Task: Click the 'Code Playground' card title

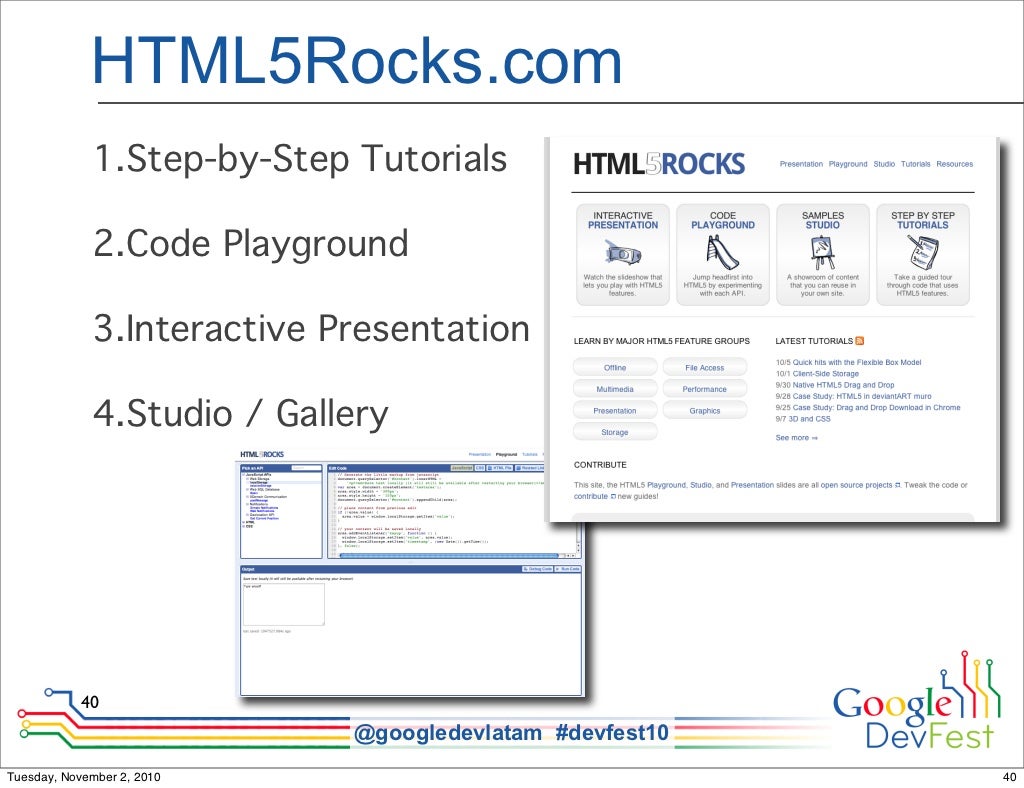Action: pos(722,220)
